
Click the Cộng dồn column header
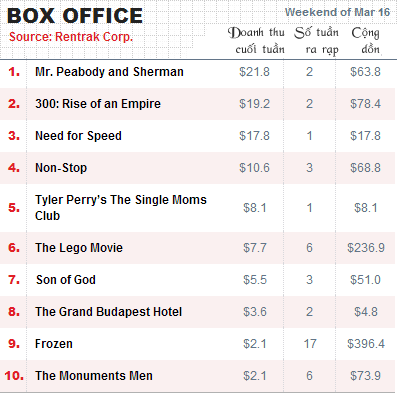click(x=366, y=41)
